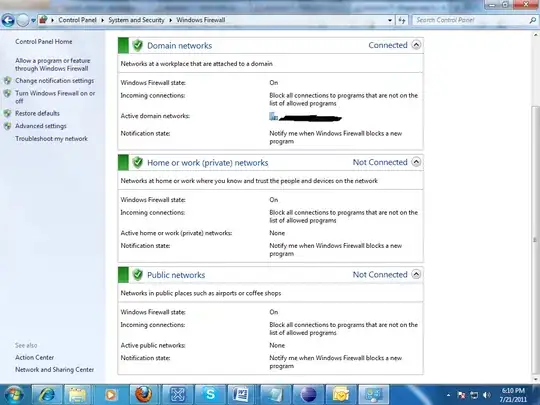
Task: Click the Domain networks heading
Action: pos(179,46)
